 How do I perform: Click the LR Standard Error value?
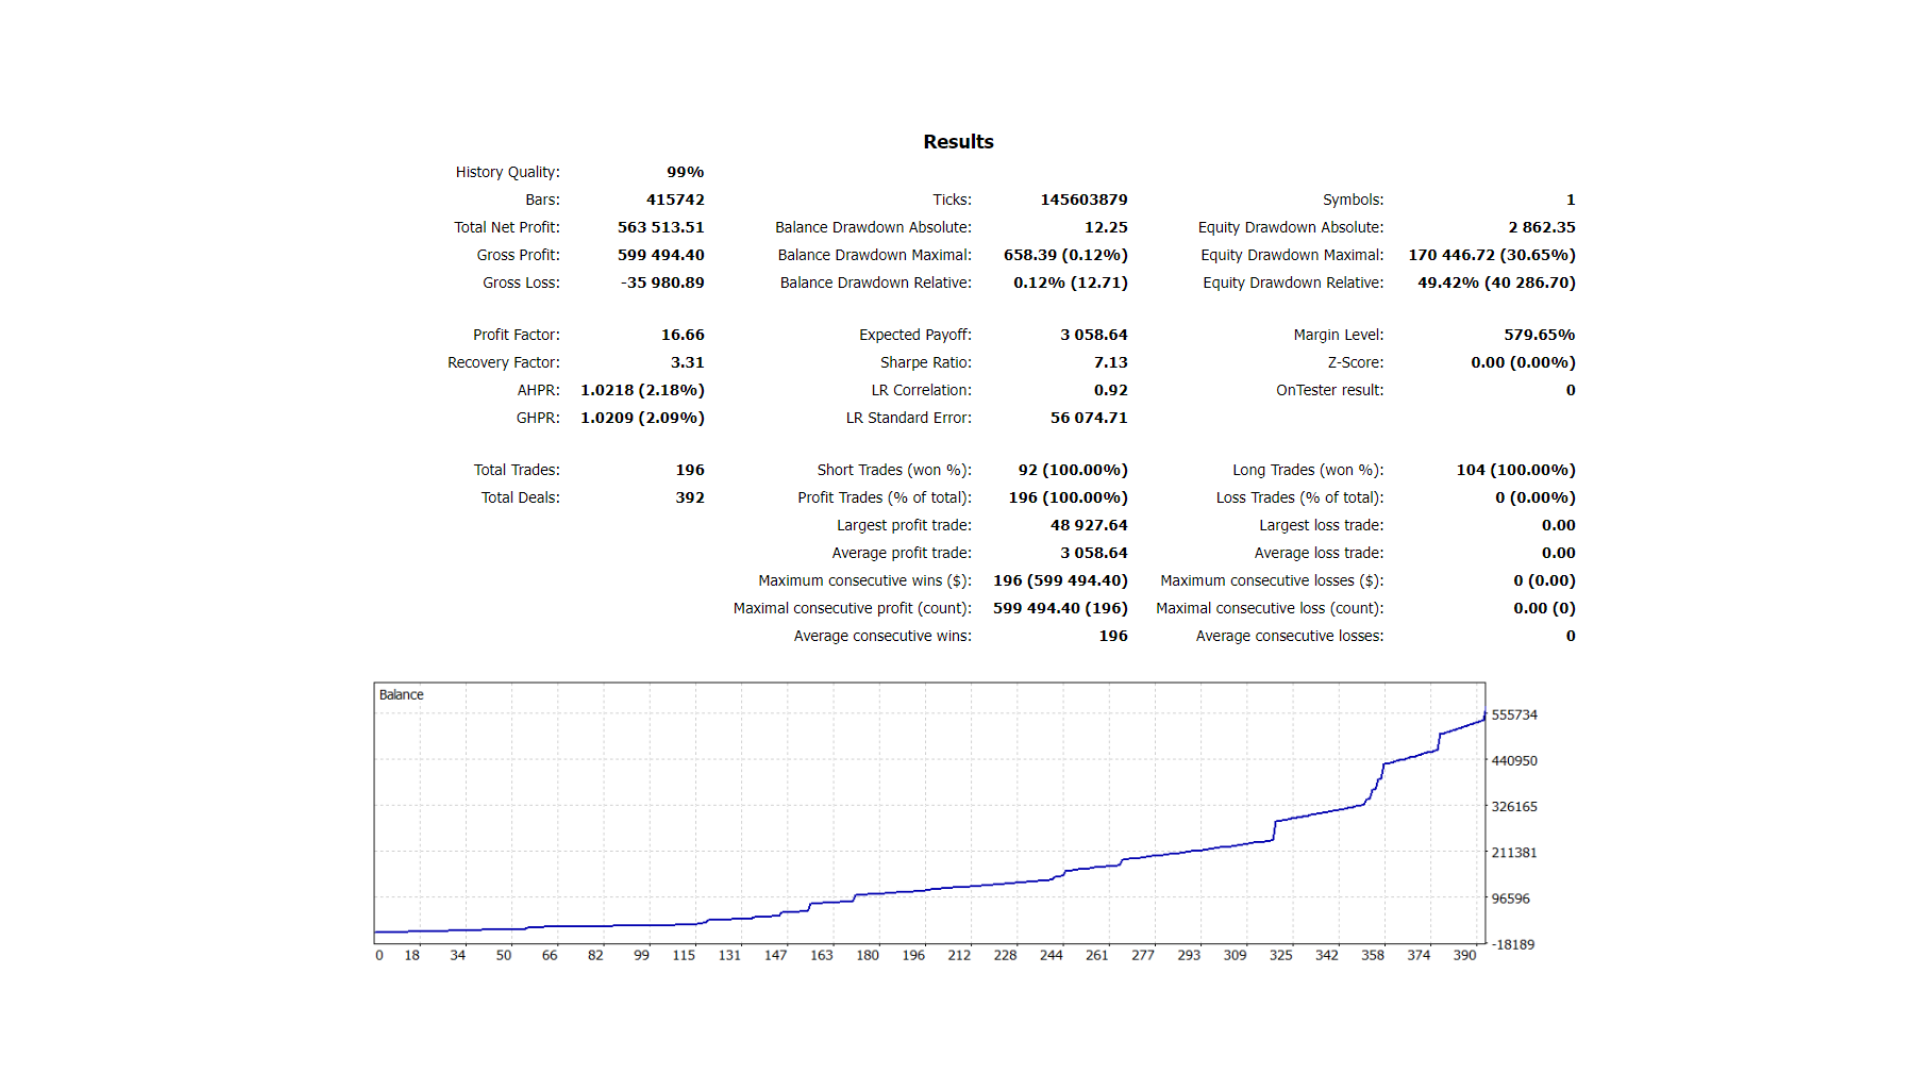(1088, 418)
